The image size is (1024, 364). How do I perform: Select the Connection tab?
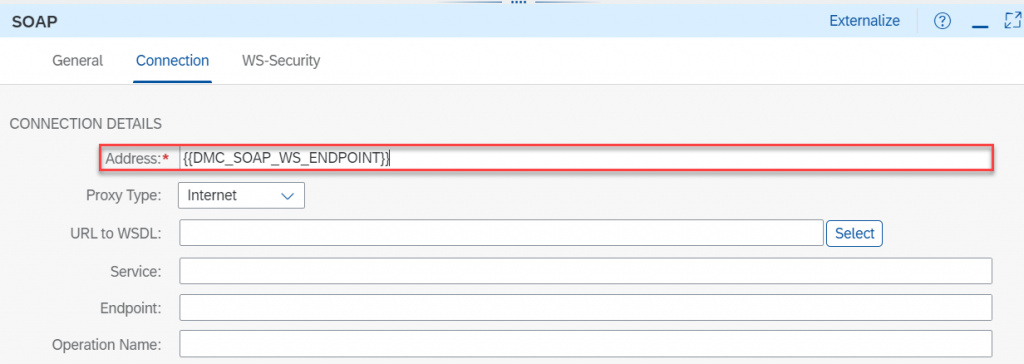point(172,61)
